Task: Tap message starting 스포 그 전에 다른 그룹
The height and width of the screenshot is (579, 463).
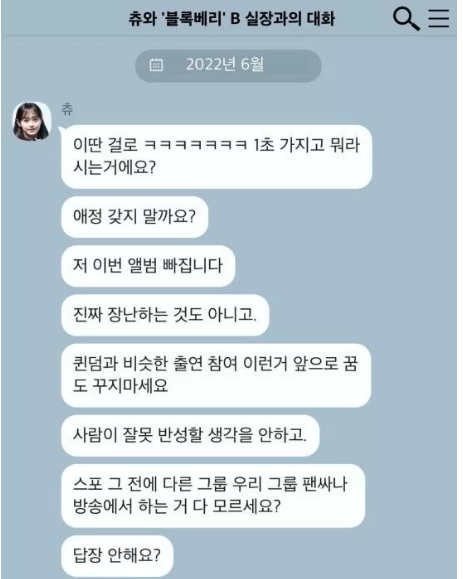Action: (213, 496)
